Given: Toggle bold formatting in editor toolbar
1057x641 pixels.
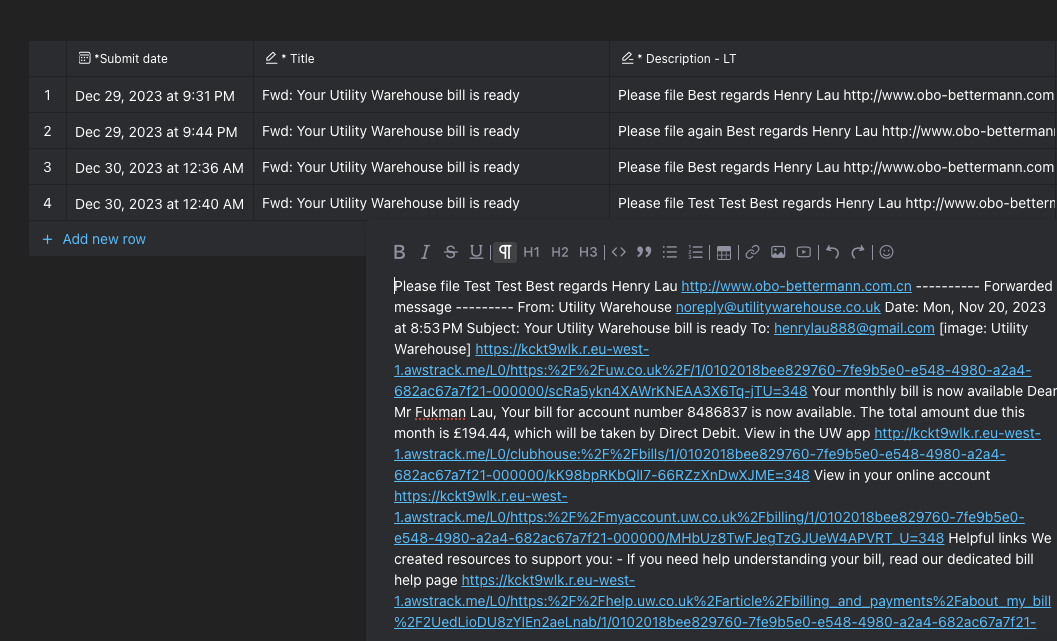Looking at the screenshot, I should coord(399,252).
